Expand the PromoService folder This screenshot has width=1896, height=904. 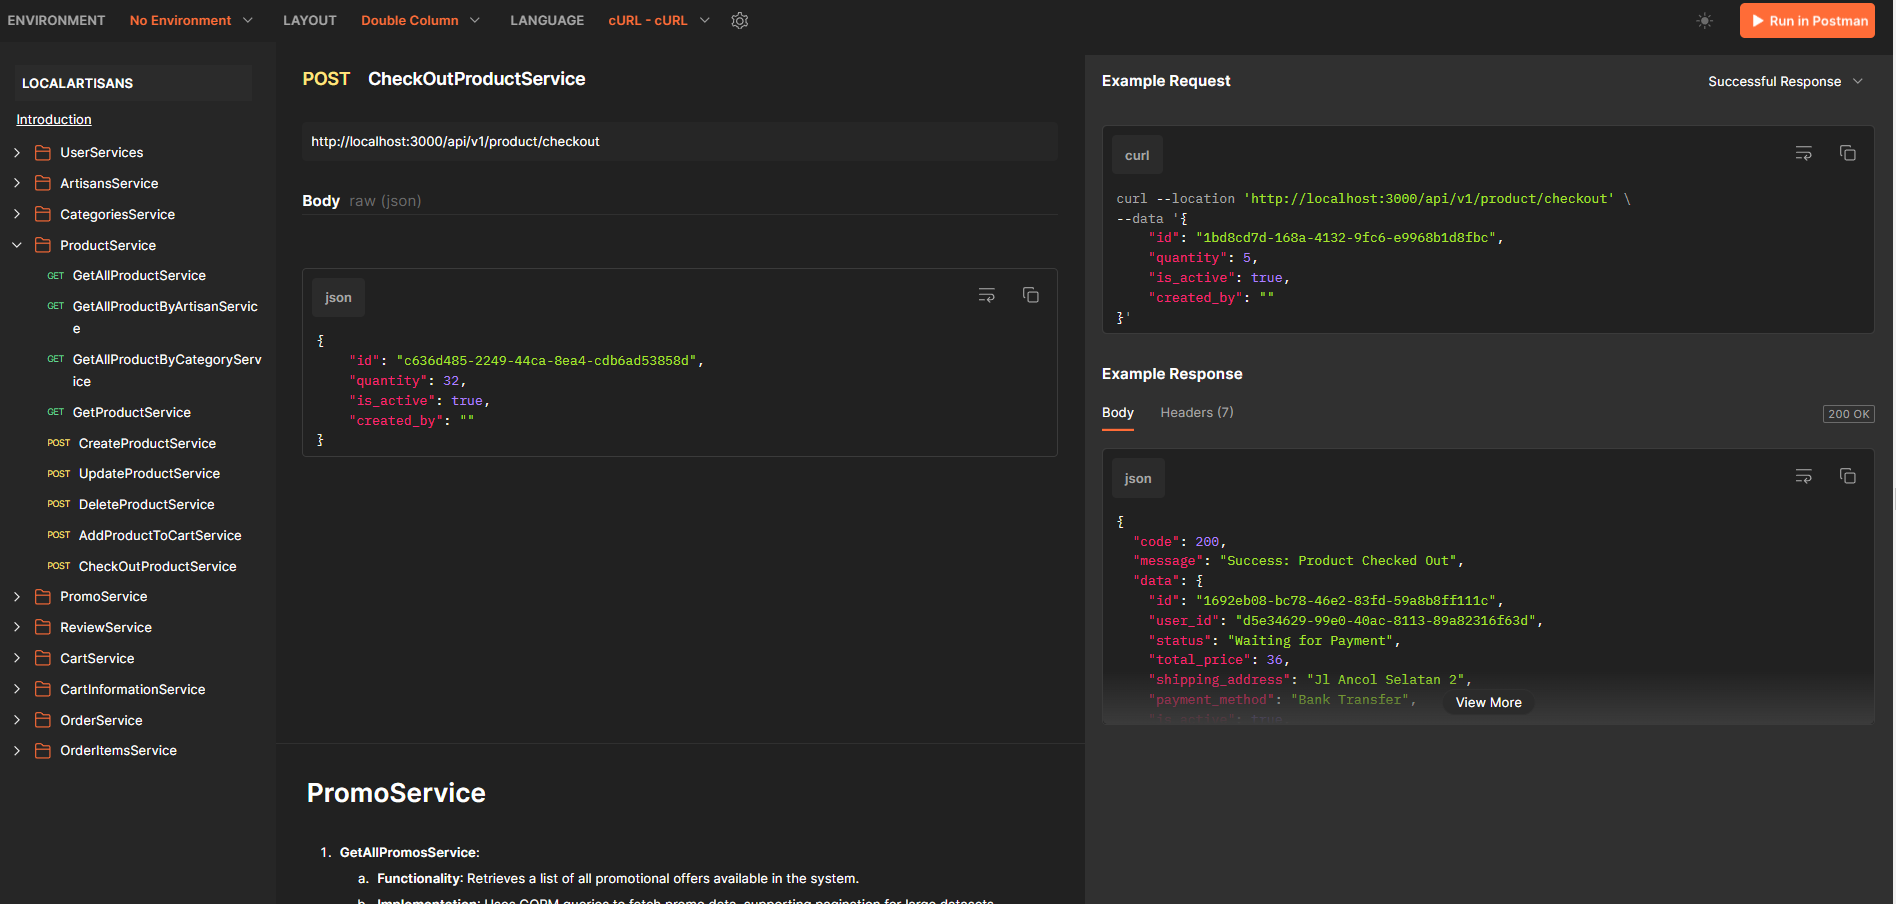pos(17,596)
